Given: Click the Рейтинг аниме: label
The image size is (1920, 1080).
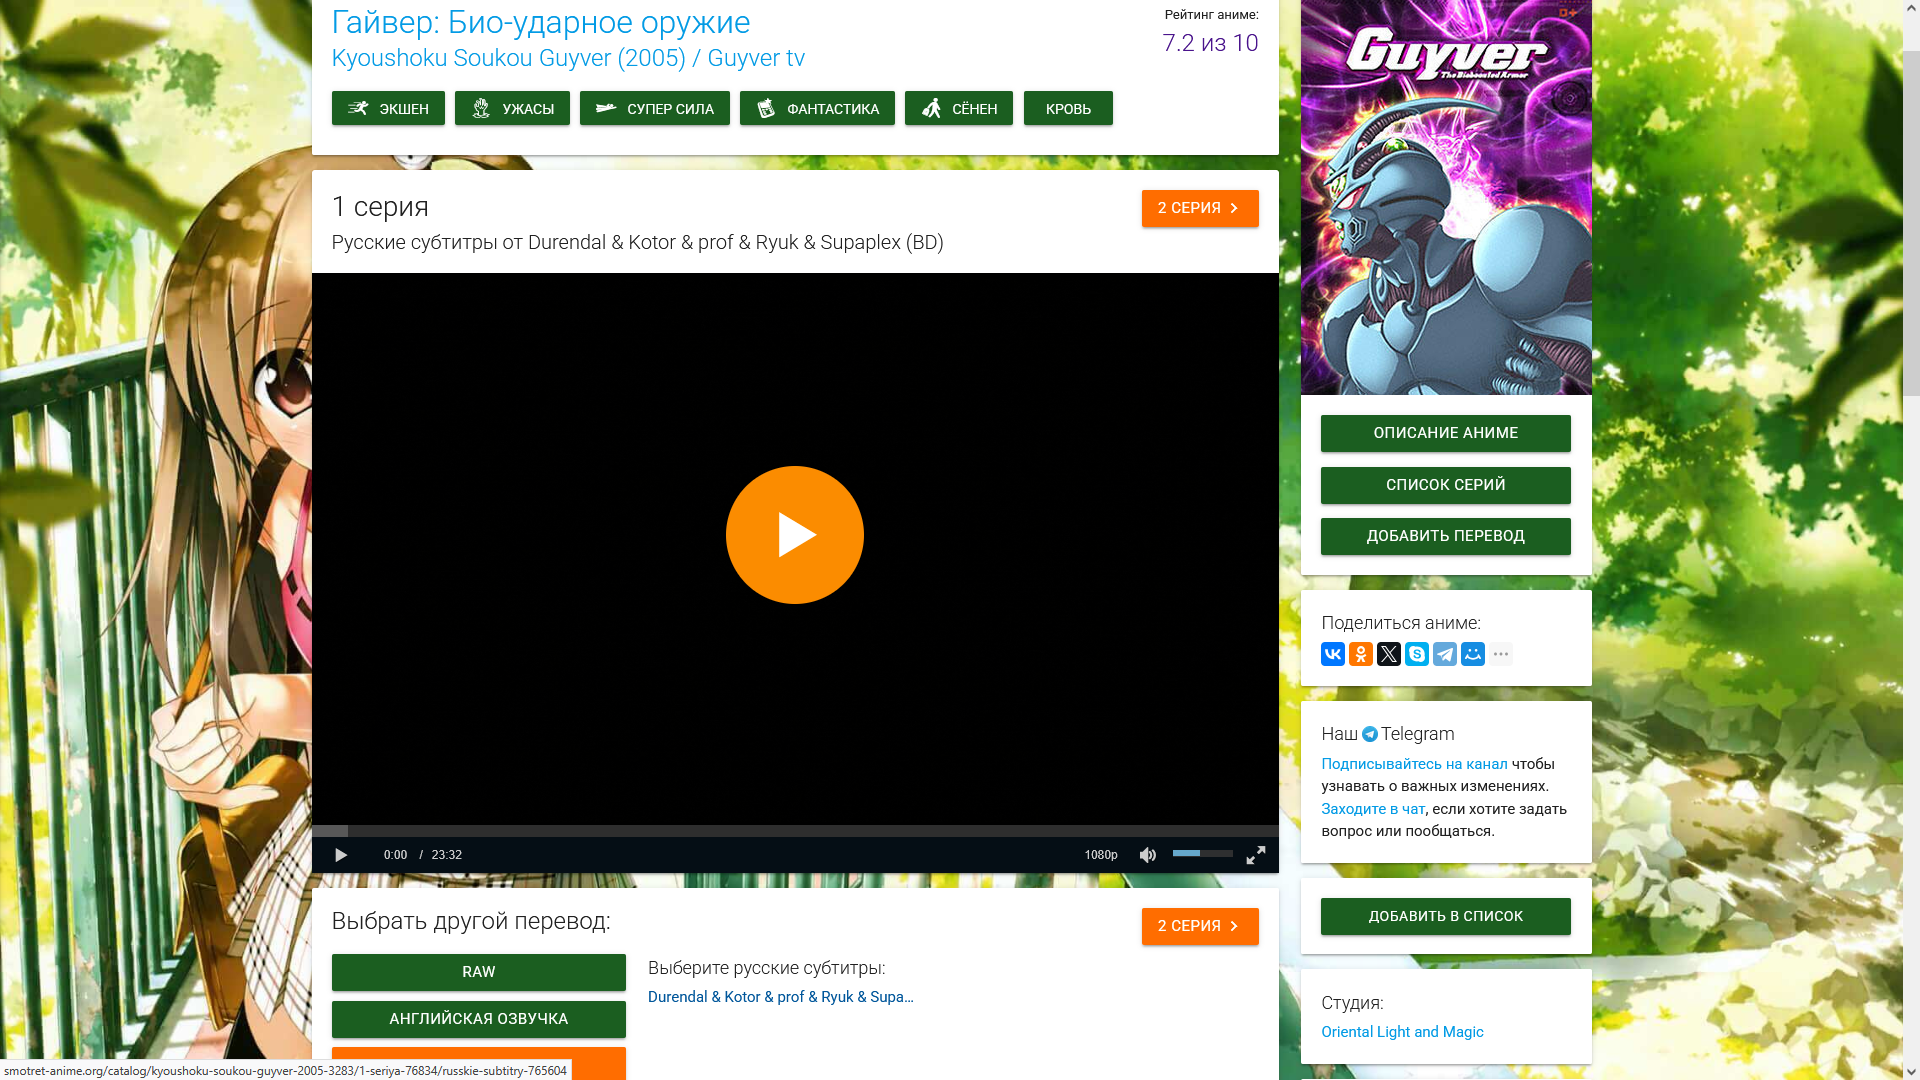Looking at the screenshot, I should pyautogui.click(x=1211, y=15).
